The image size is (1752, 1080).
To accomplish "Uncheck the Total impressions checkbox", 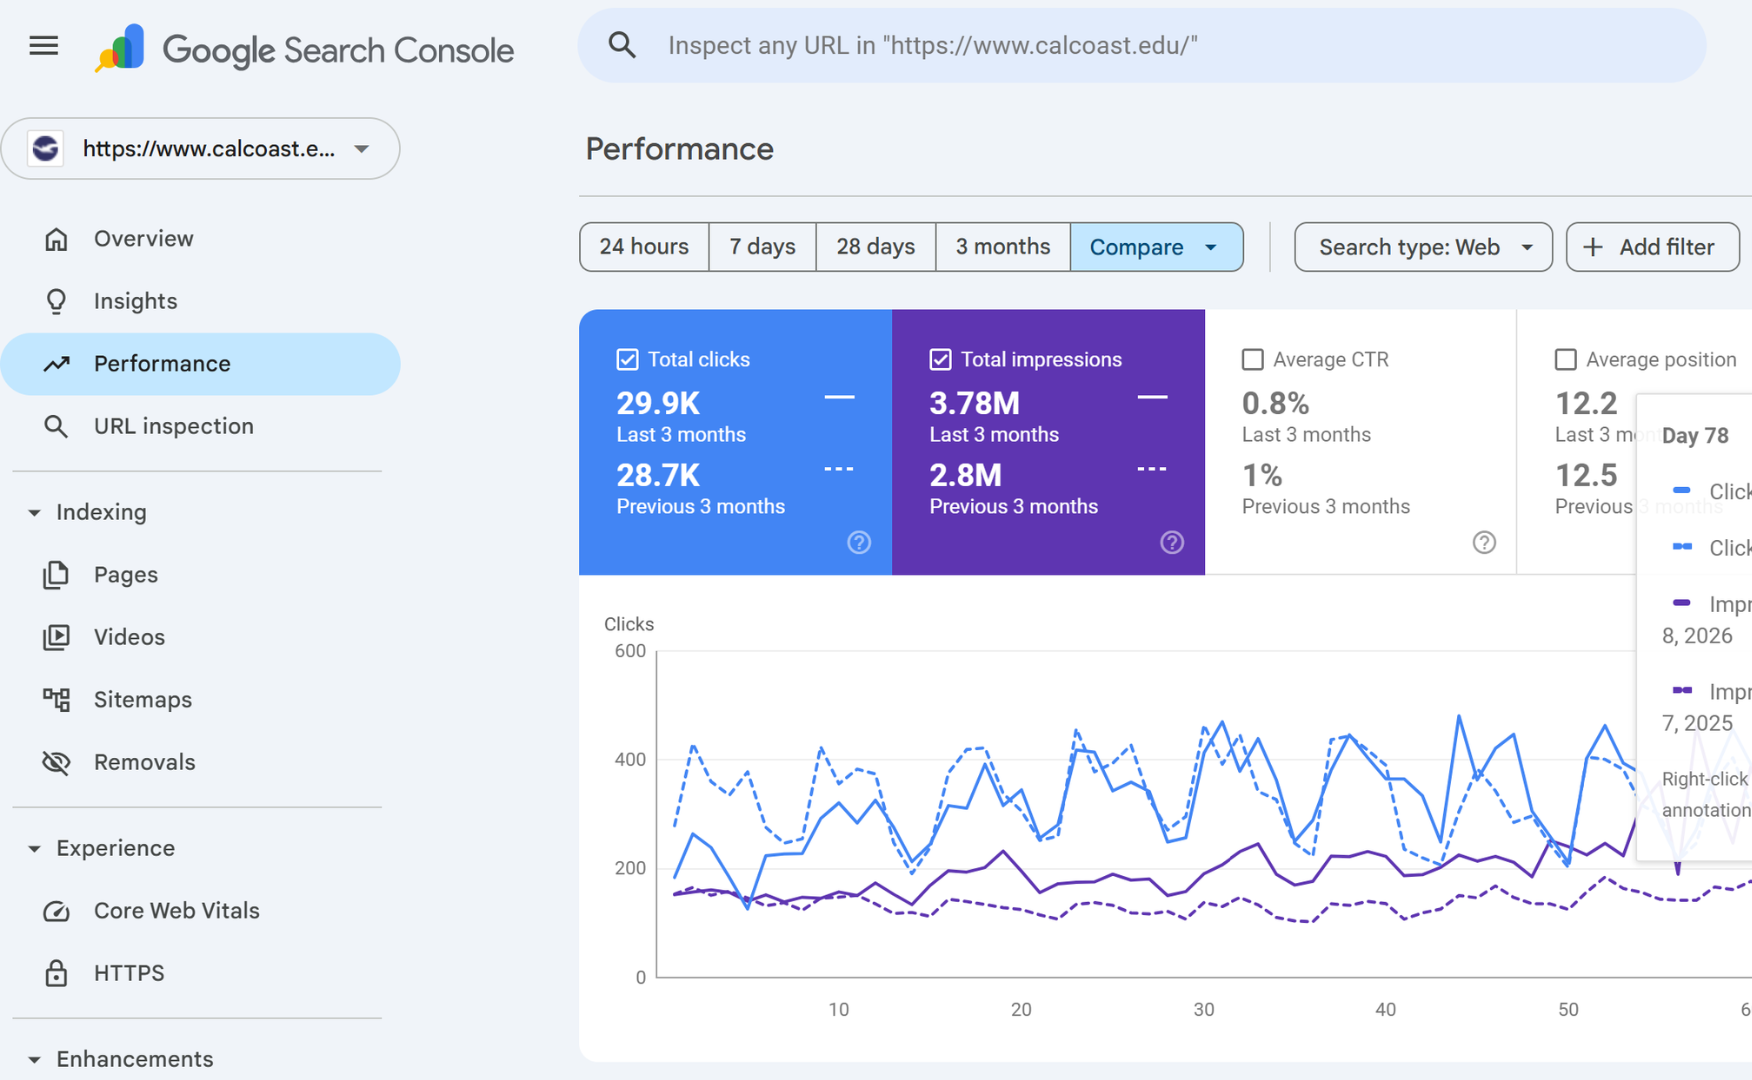I will 941,360.
